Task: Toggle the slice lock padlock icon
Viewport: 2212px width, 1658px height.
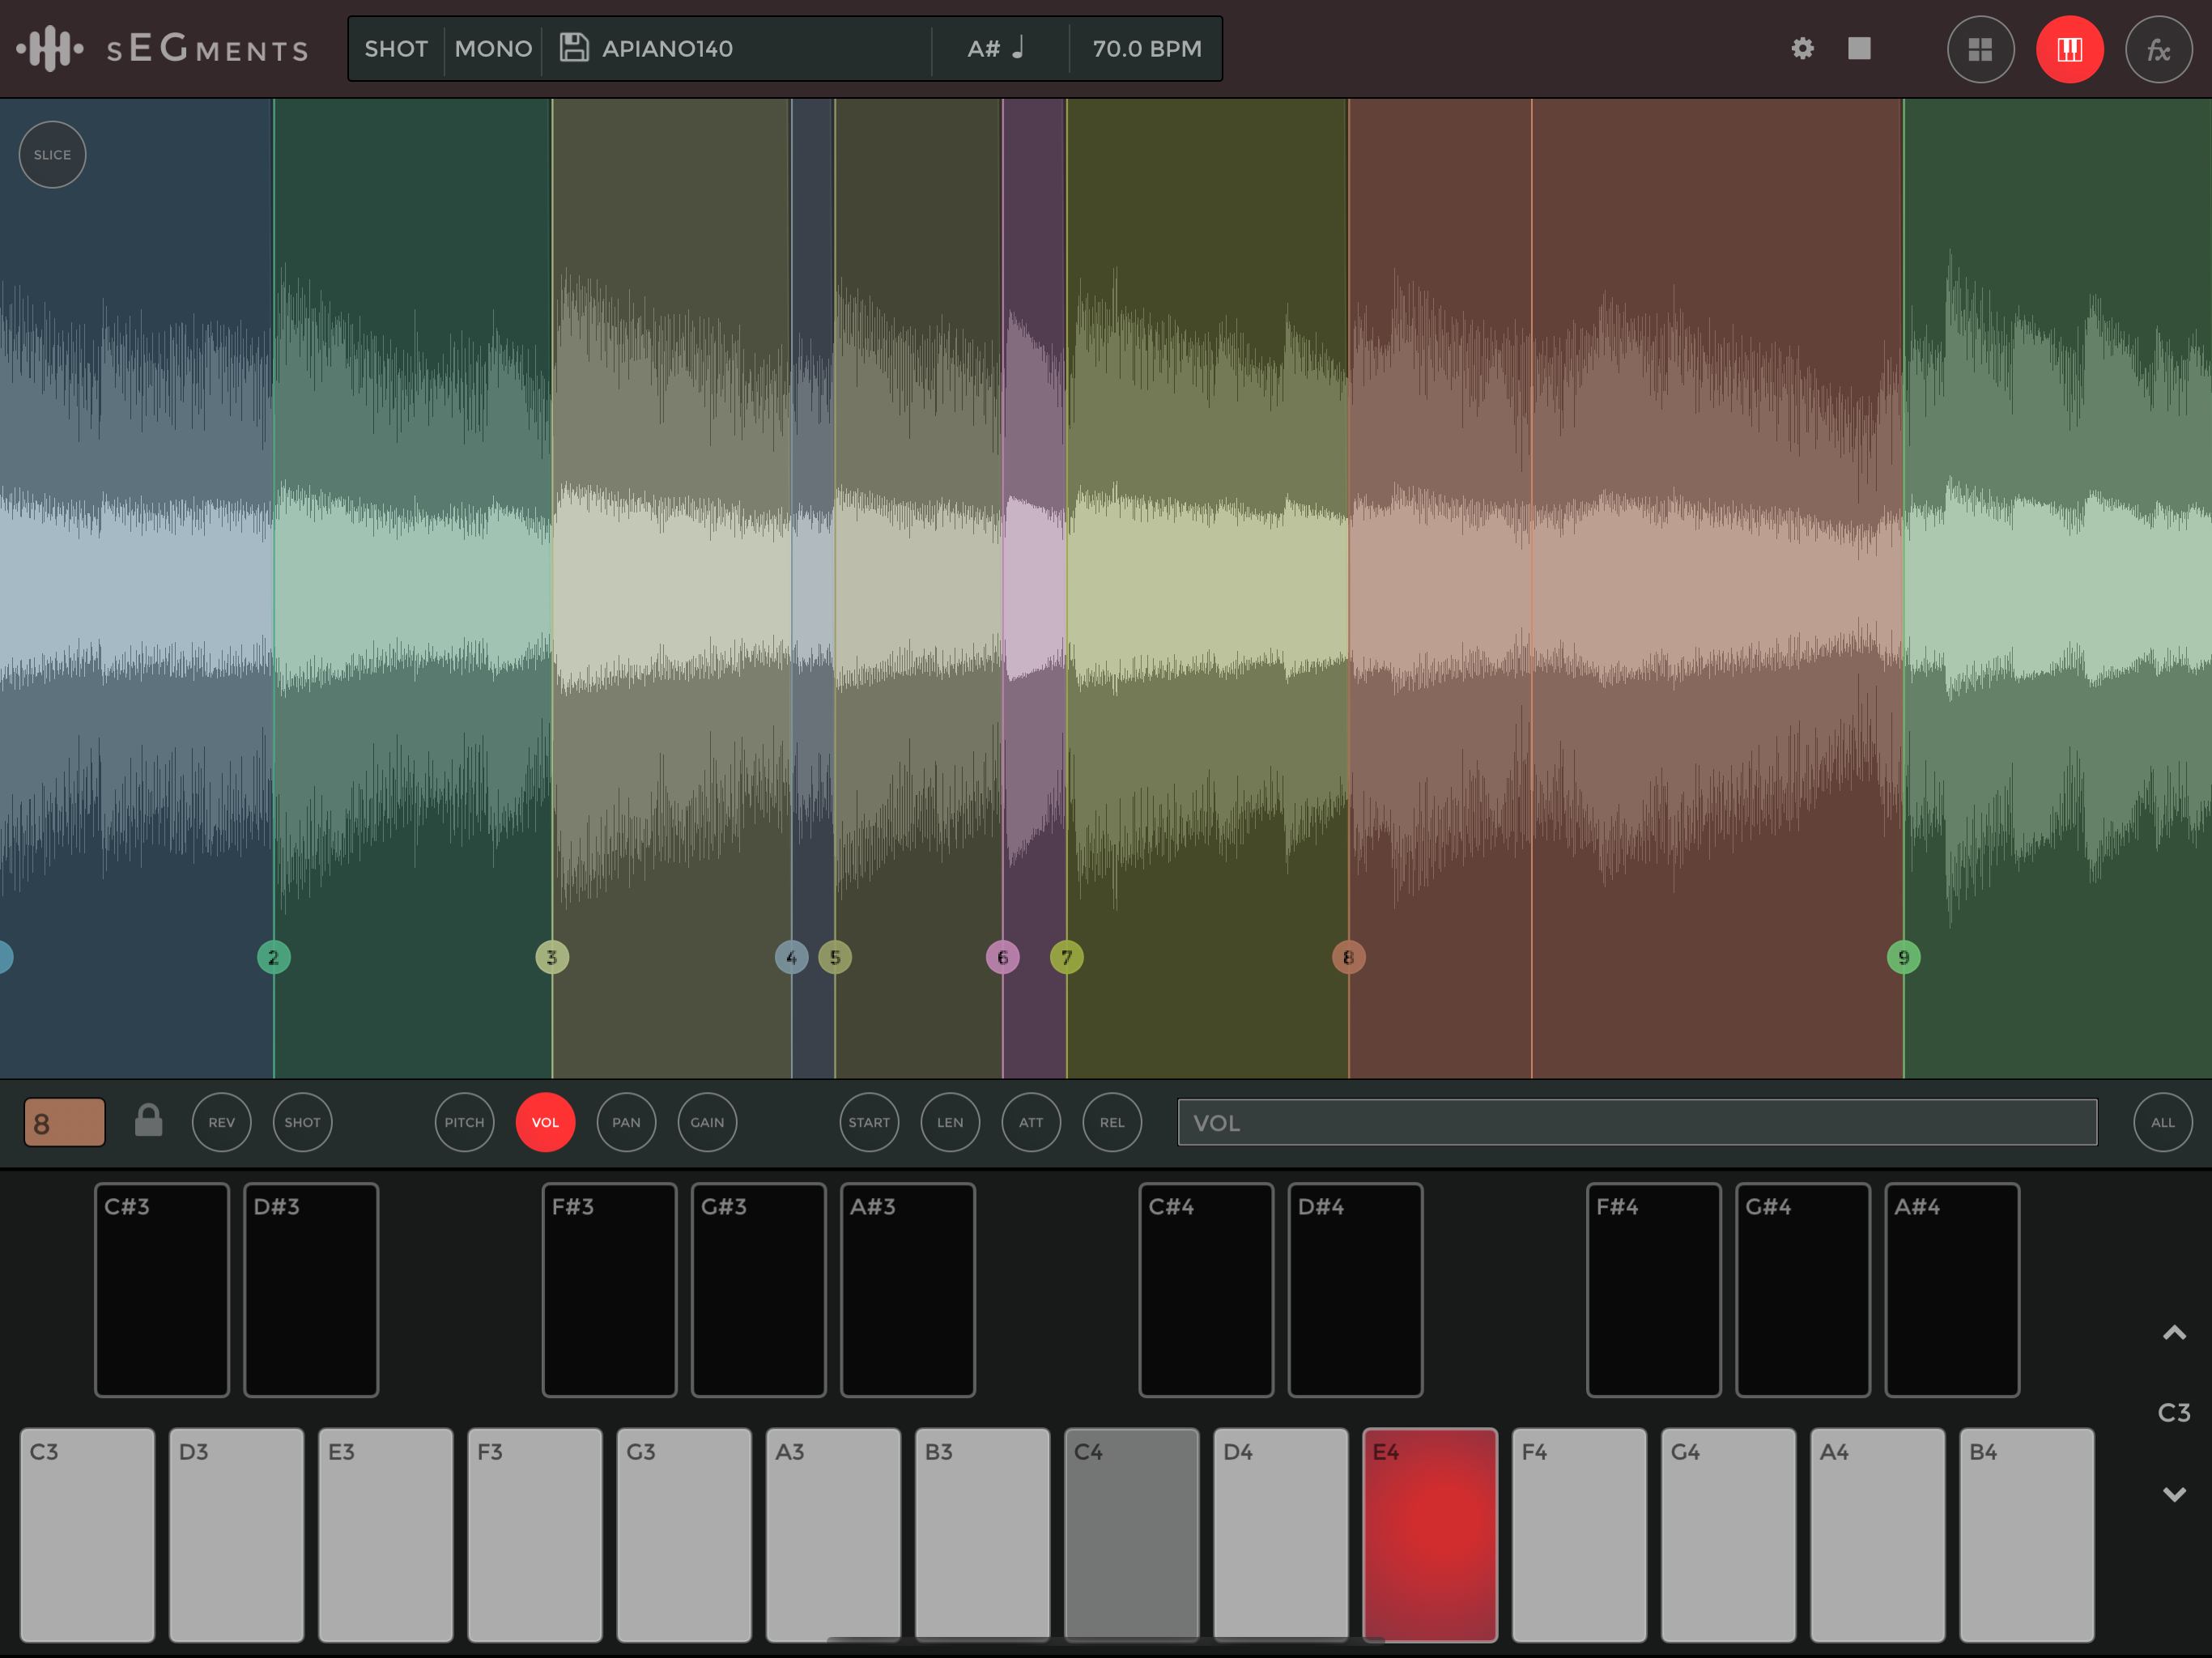Action: 148,1121
